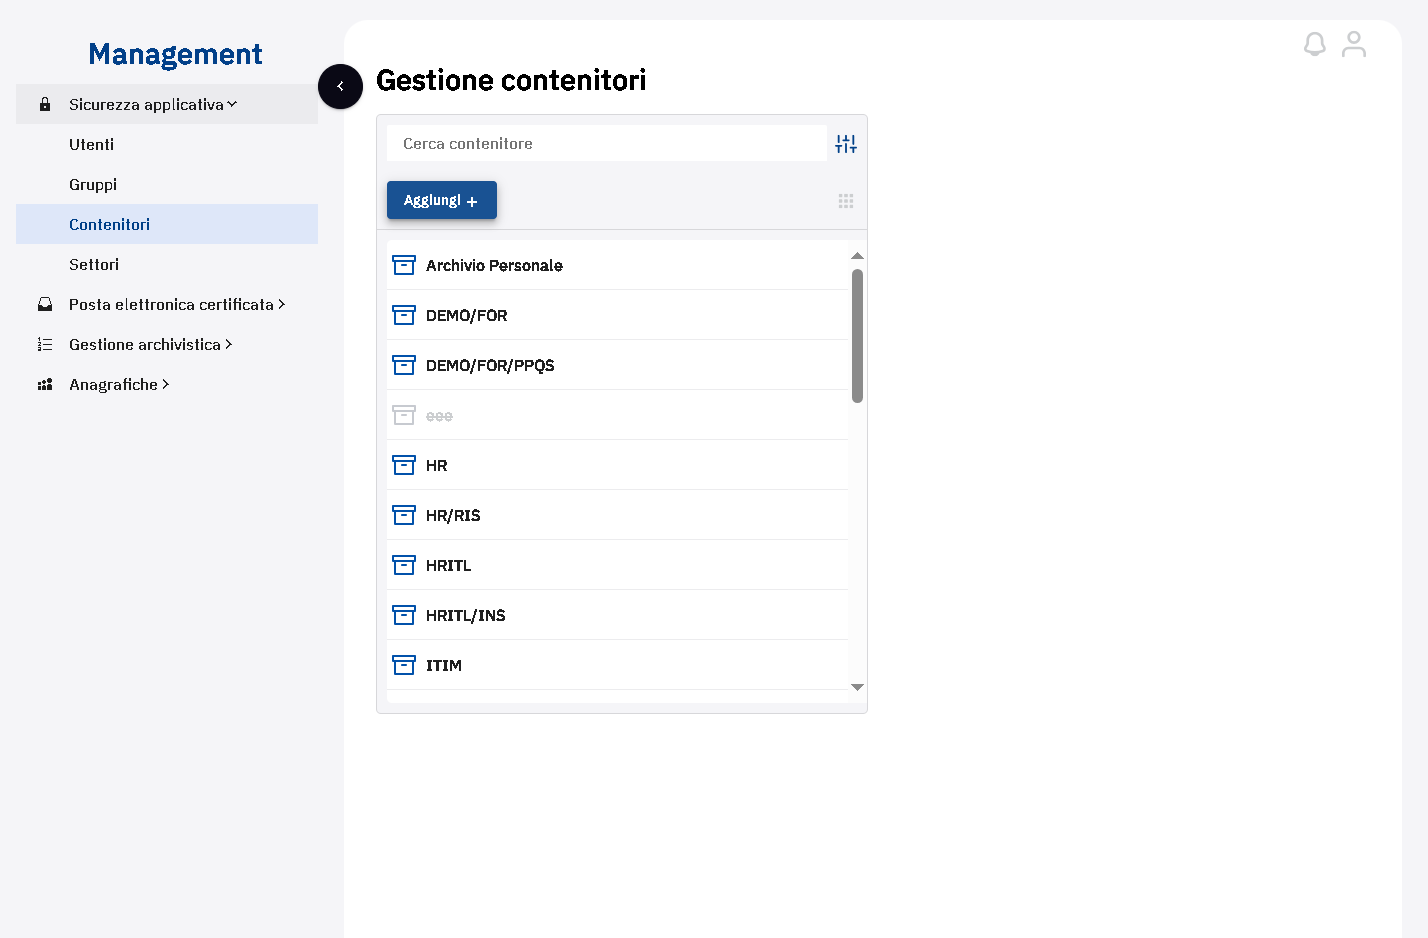Collapse the Sicurezza applicativa menu chevron
1428x938 pixels.
(232, 104)
